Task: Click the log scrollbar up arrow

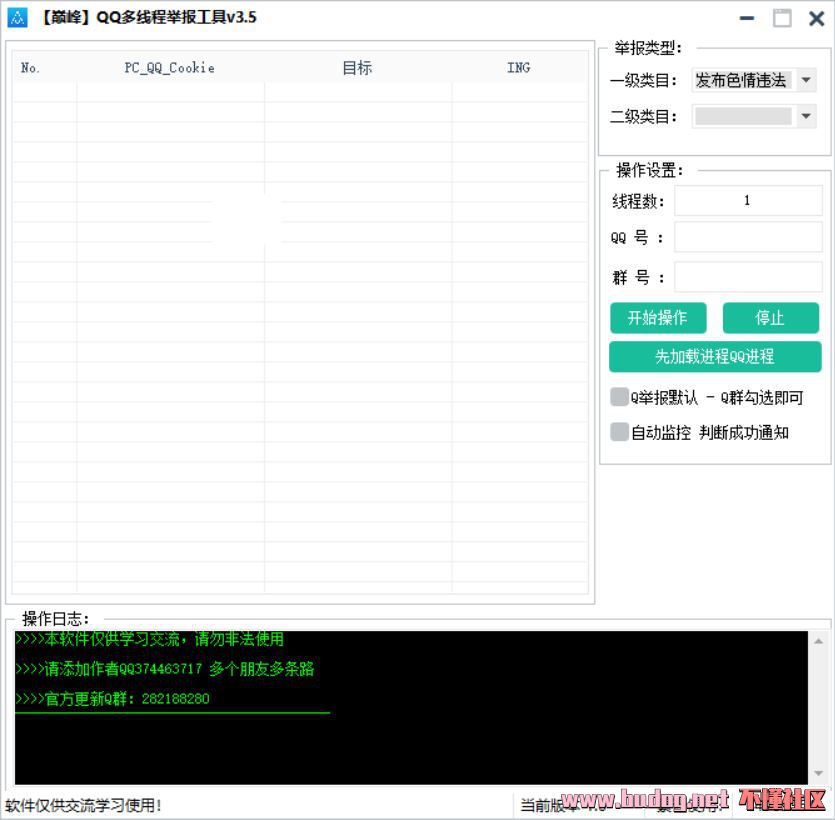Action: pyautogui.click(x=818, y=642)
